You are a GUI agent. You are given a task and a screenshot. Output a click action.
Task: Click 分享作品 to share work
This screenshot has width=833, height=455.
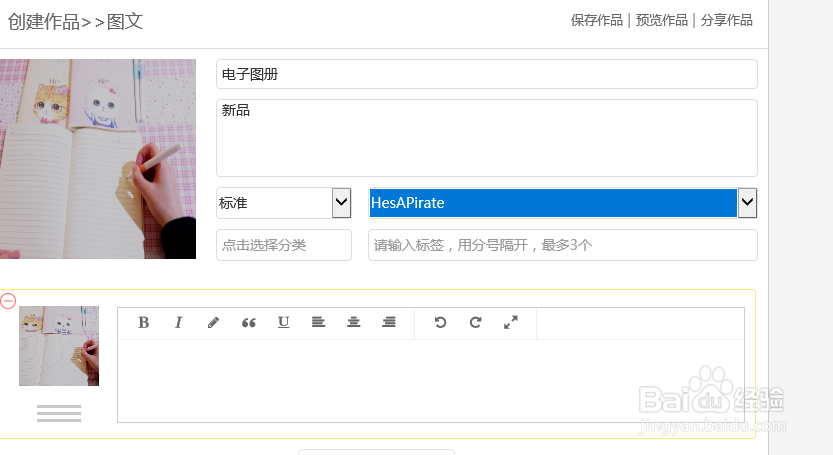(726, 20)
